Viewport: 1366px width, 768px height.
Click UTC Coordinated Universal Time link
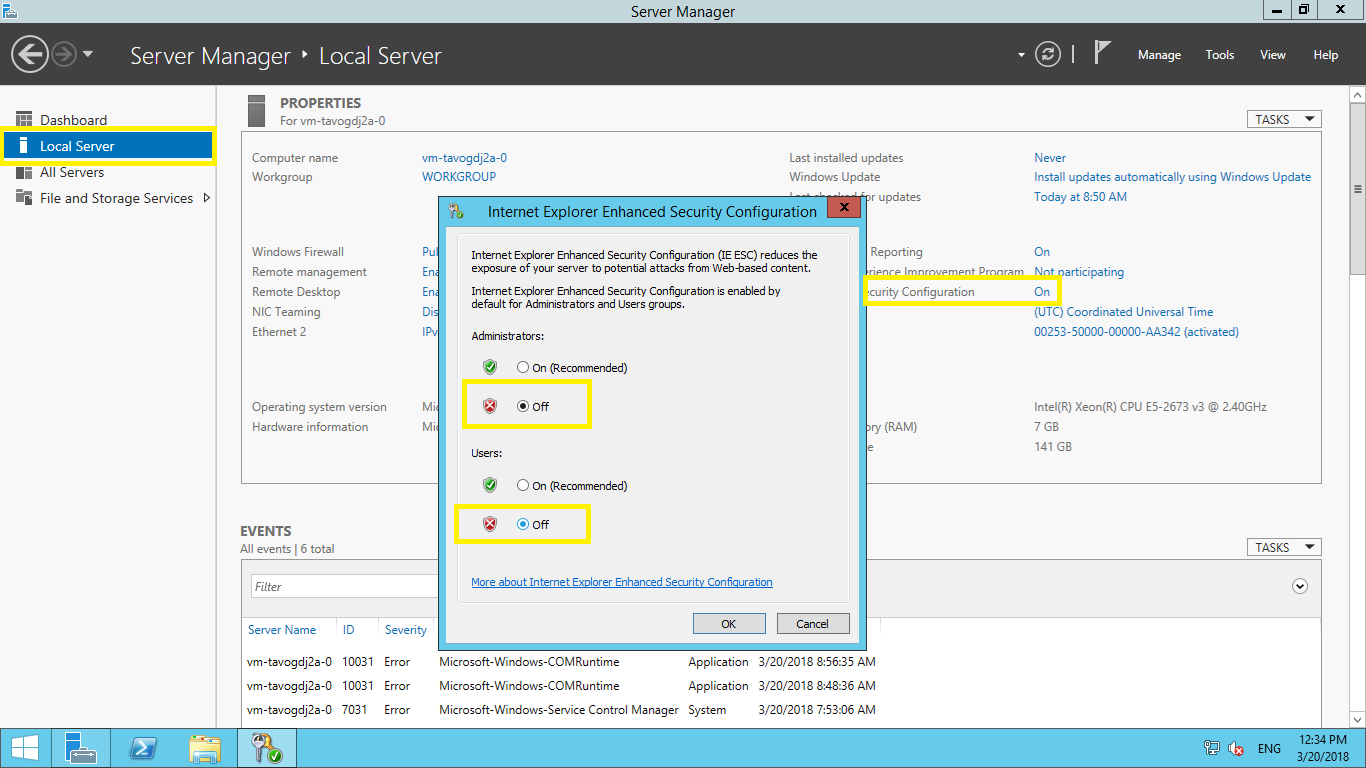1123,312
